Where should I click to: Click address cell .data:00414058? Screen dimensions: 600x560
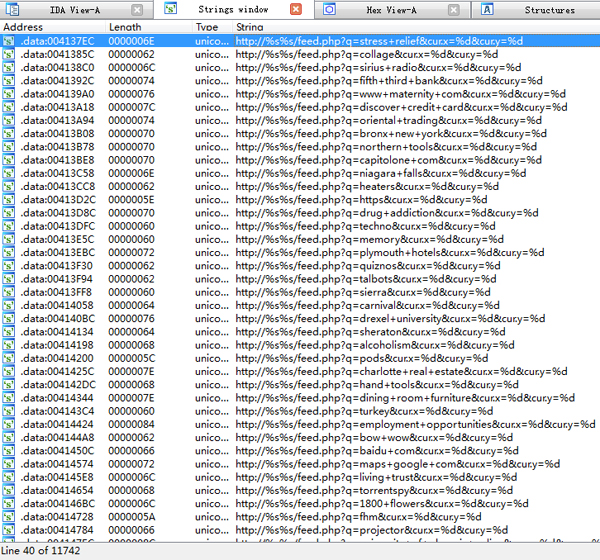(57, 306)
